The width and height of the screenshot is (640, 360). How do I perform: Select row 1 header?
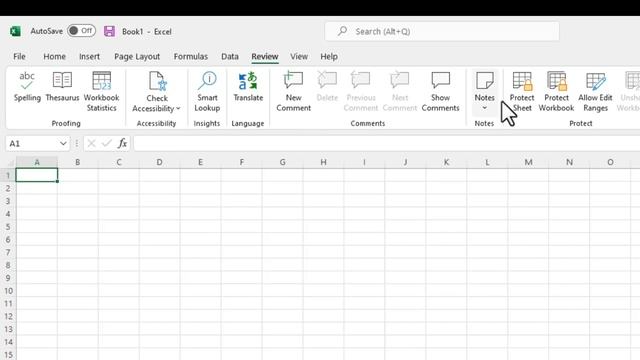(x=8, y=176)
